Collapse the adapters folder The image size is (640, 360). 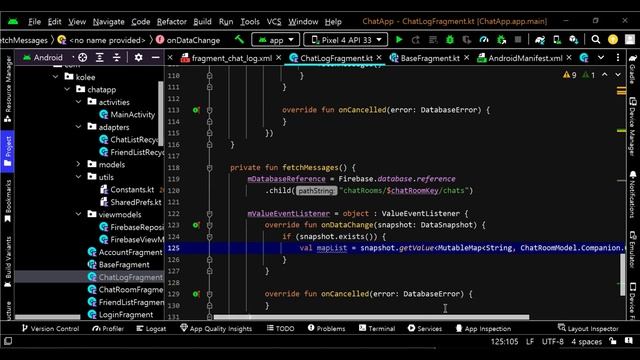pyautogui.click(x=78, y=127)
